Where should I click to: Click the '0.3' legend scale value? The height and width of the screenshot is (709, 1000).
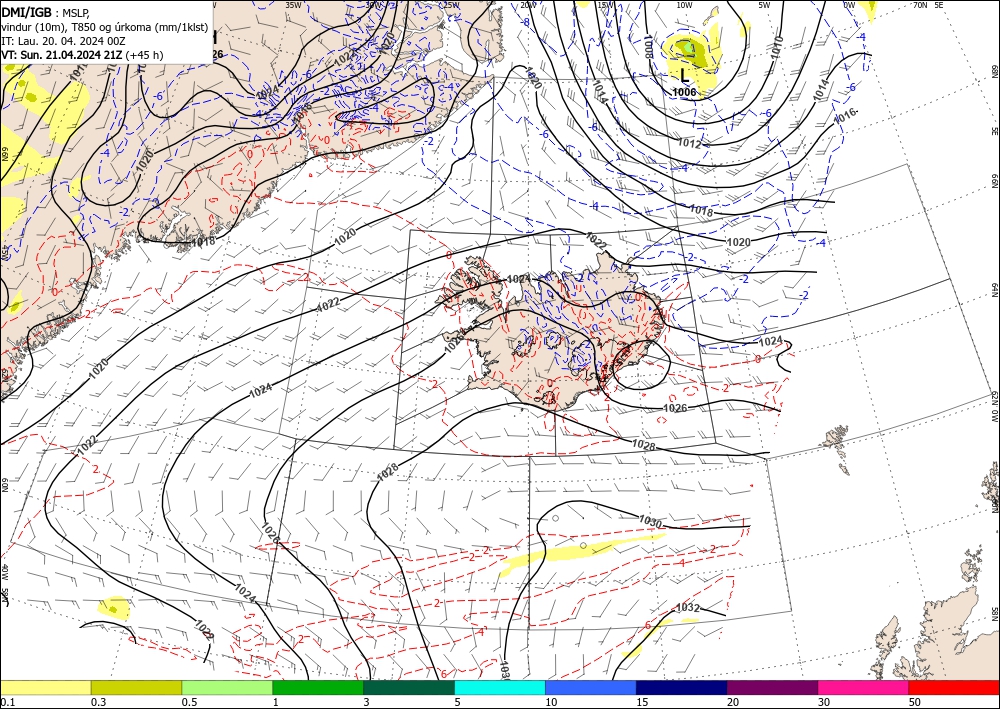coord(98,702)
